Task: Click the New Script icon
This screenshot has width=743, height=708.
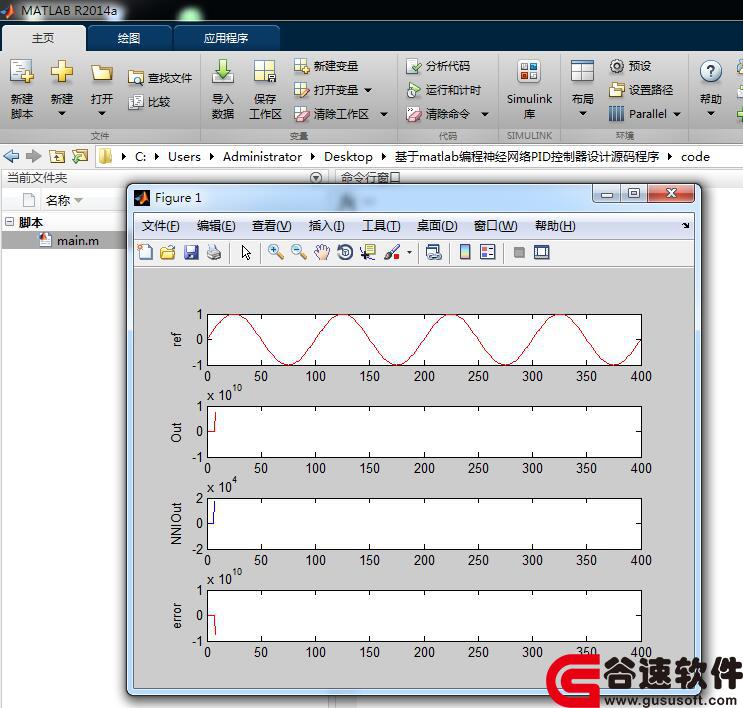Action: tap(22, 72)
